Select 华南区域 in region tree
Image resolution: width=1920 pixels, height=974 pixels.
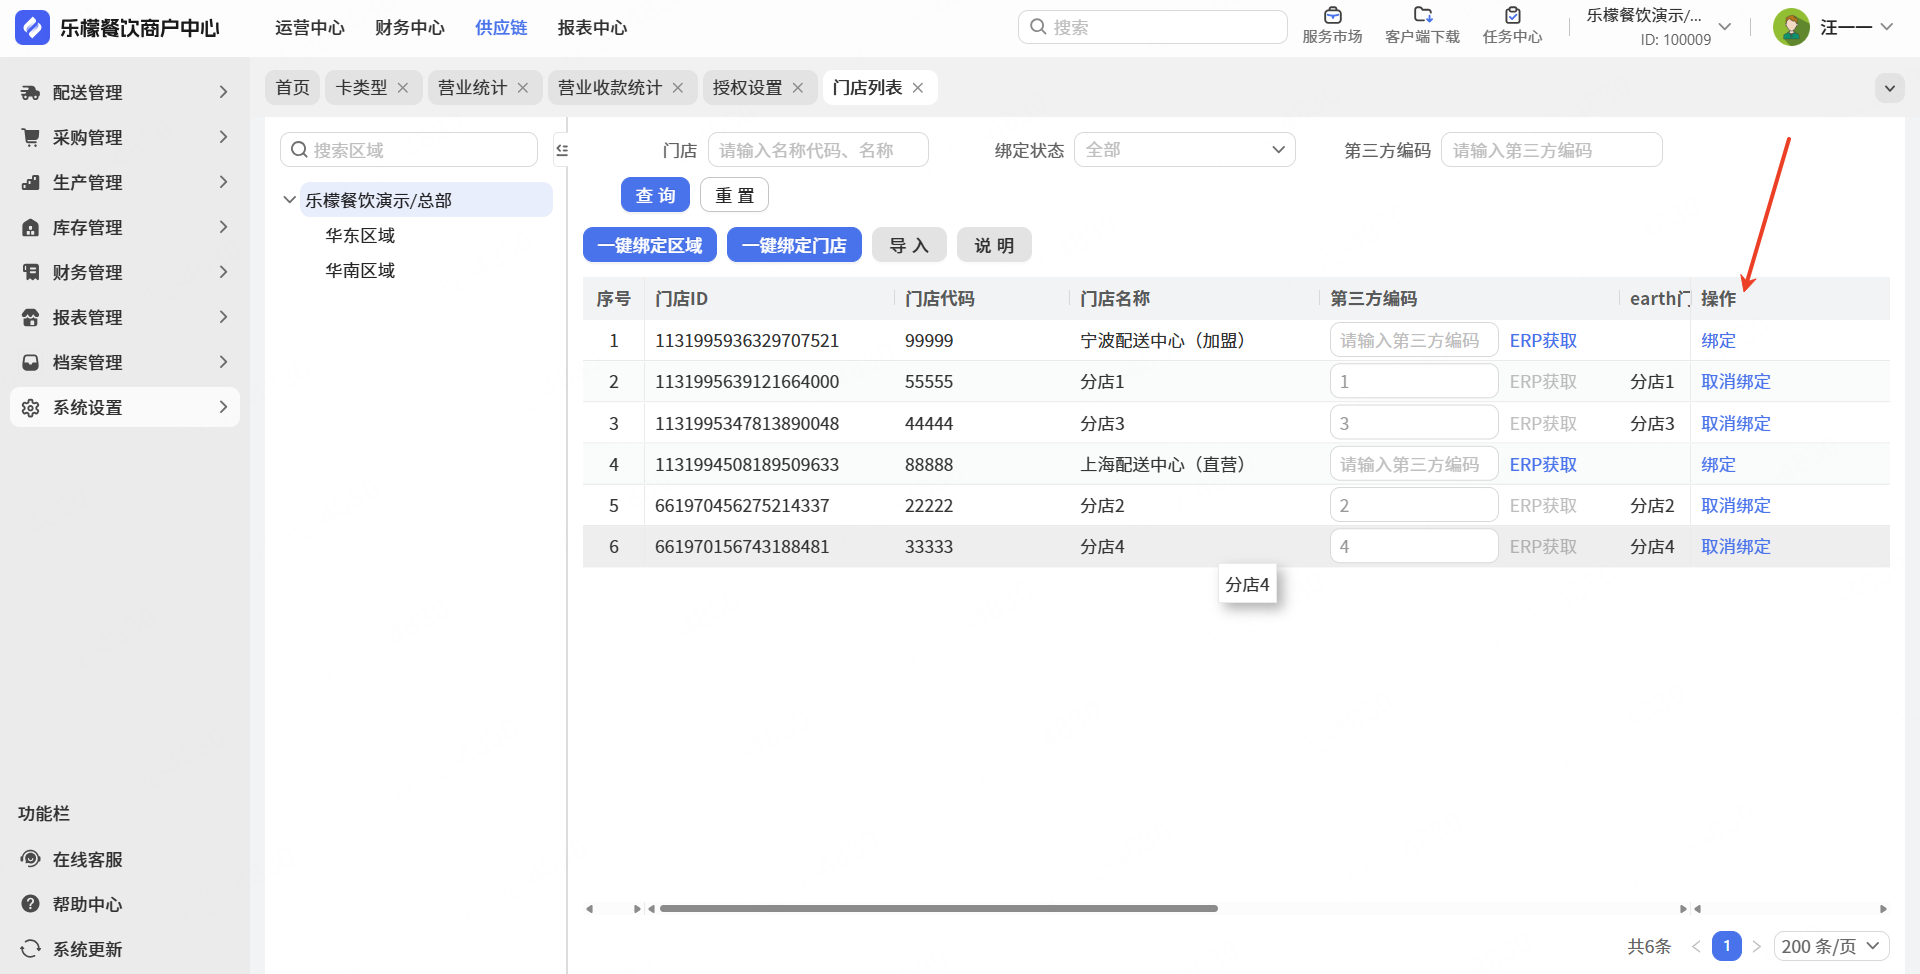pos(360,271)
